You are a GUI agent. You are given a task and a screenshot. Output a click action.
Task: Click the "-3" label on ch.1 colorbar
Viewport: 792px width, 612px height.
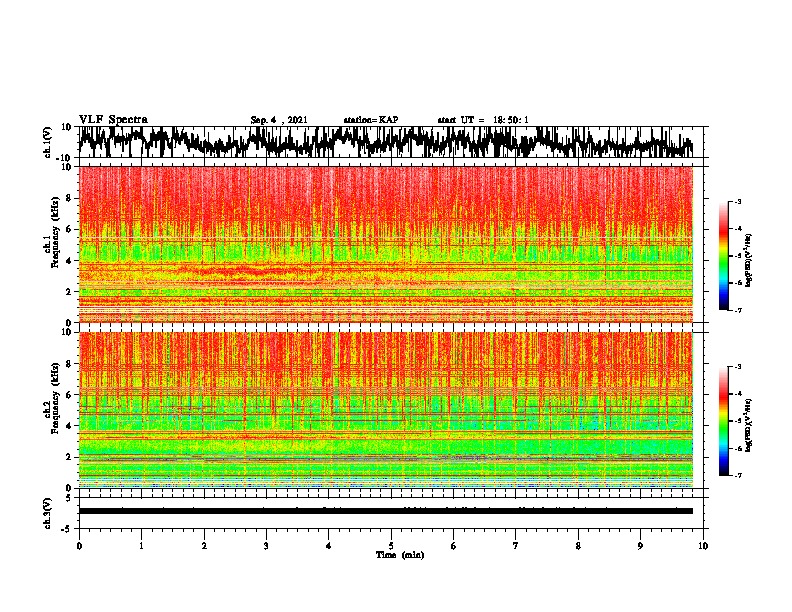coord(737,202)
